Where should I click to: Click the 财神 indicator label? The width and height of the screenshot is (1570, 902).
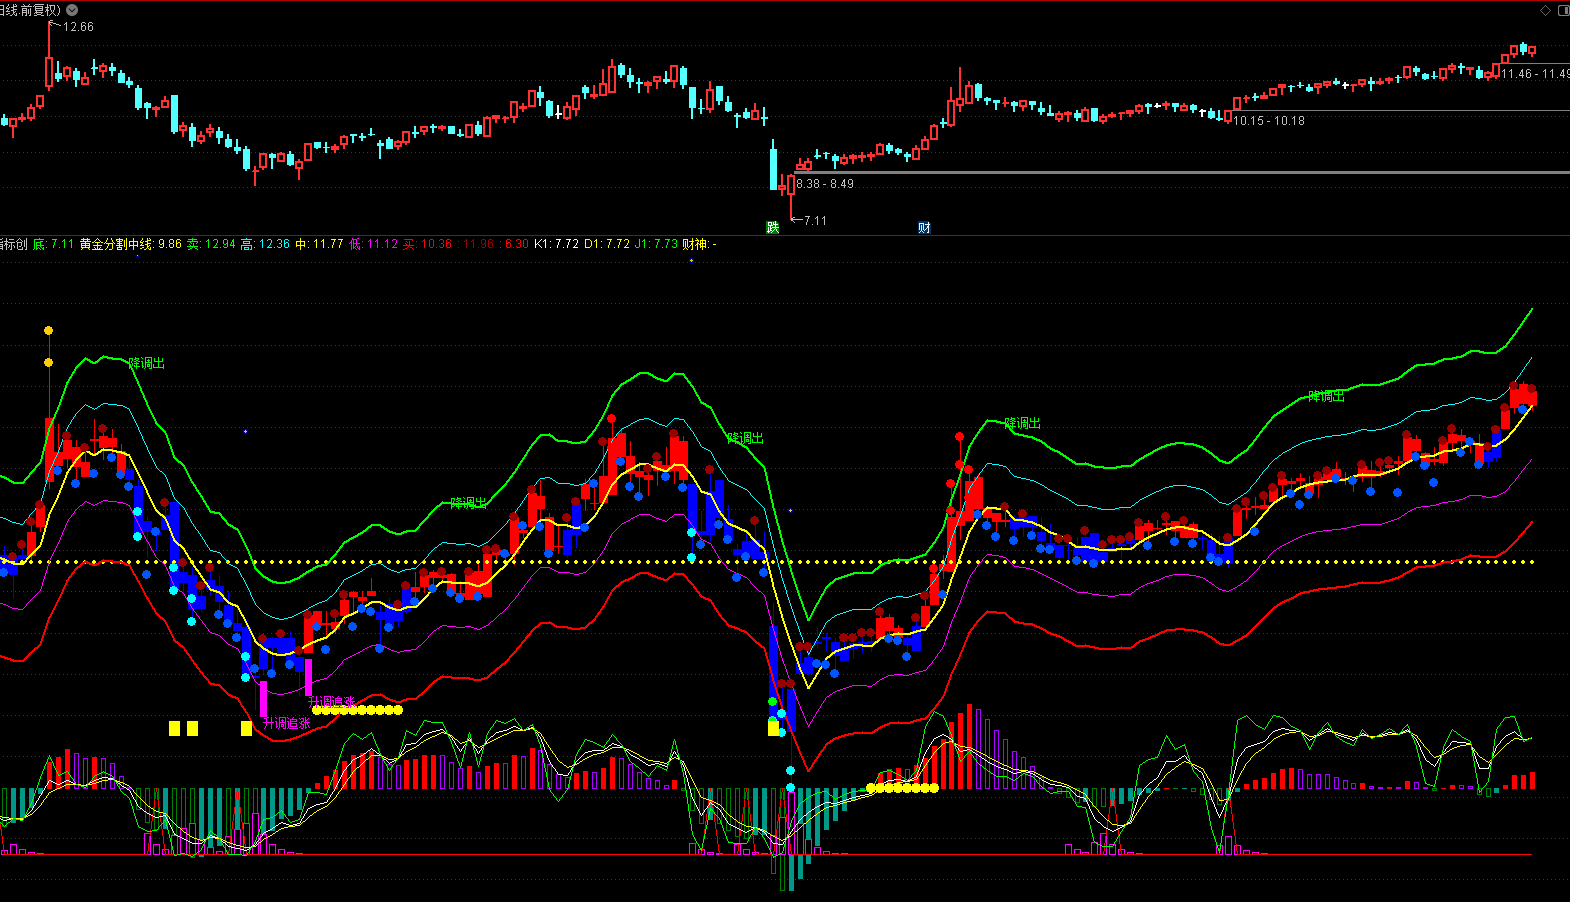(x=698, y=244)
